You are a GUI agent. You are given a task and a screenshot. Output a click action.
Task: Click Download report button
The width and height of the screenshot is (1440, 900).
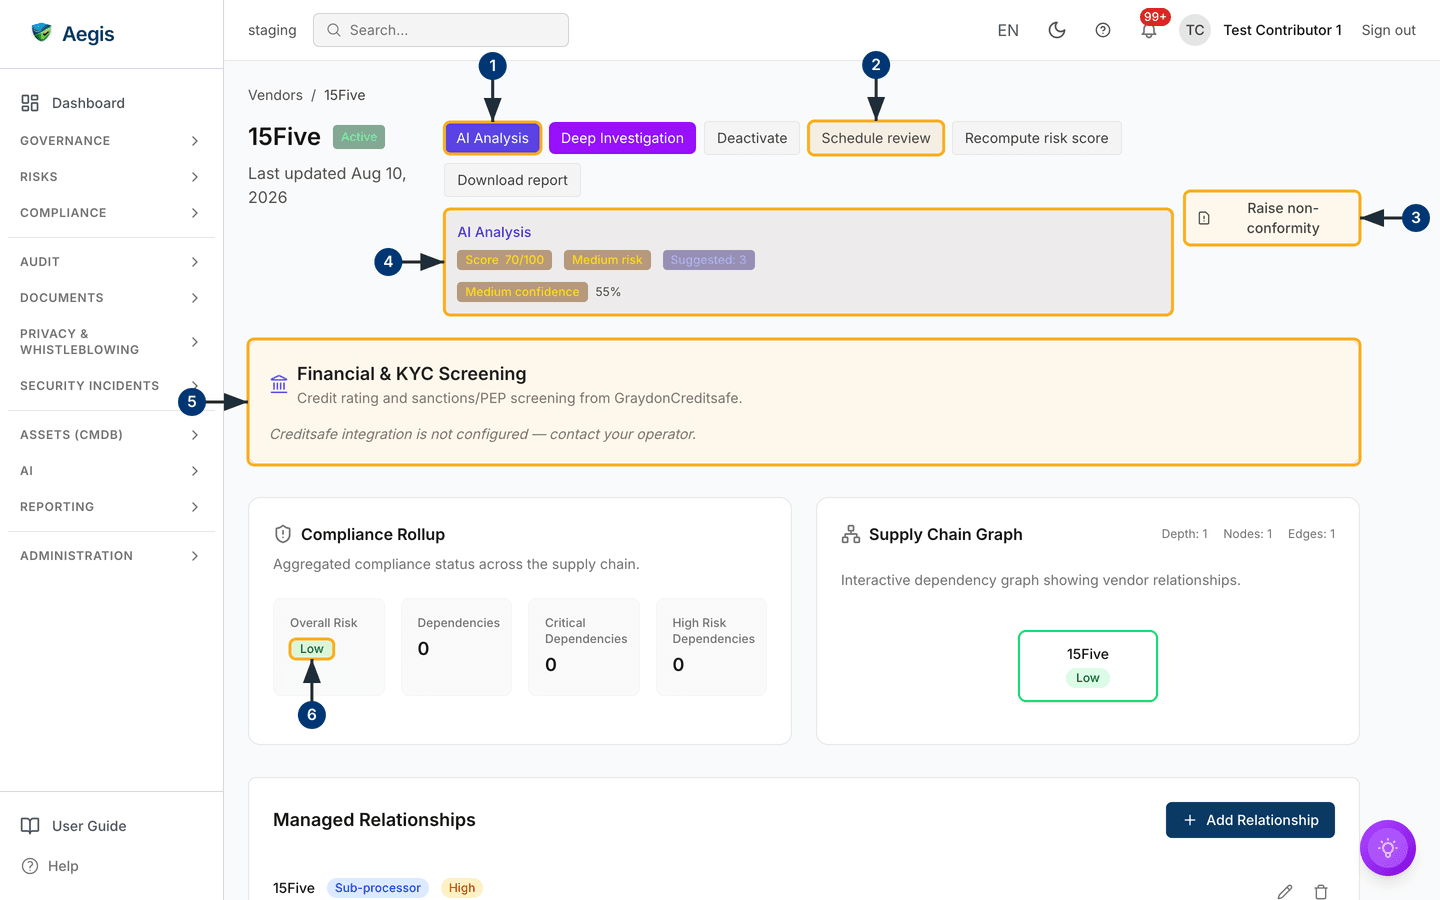512,180
